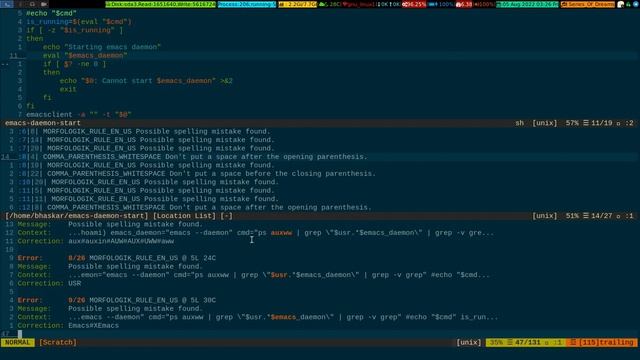Click '[unix]' in the bottom status line
Screen dimensions: 640x360
pos(469,342)
